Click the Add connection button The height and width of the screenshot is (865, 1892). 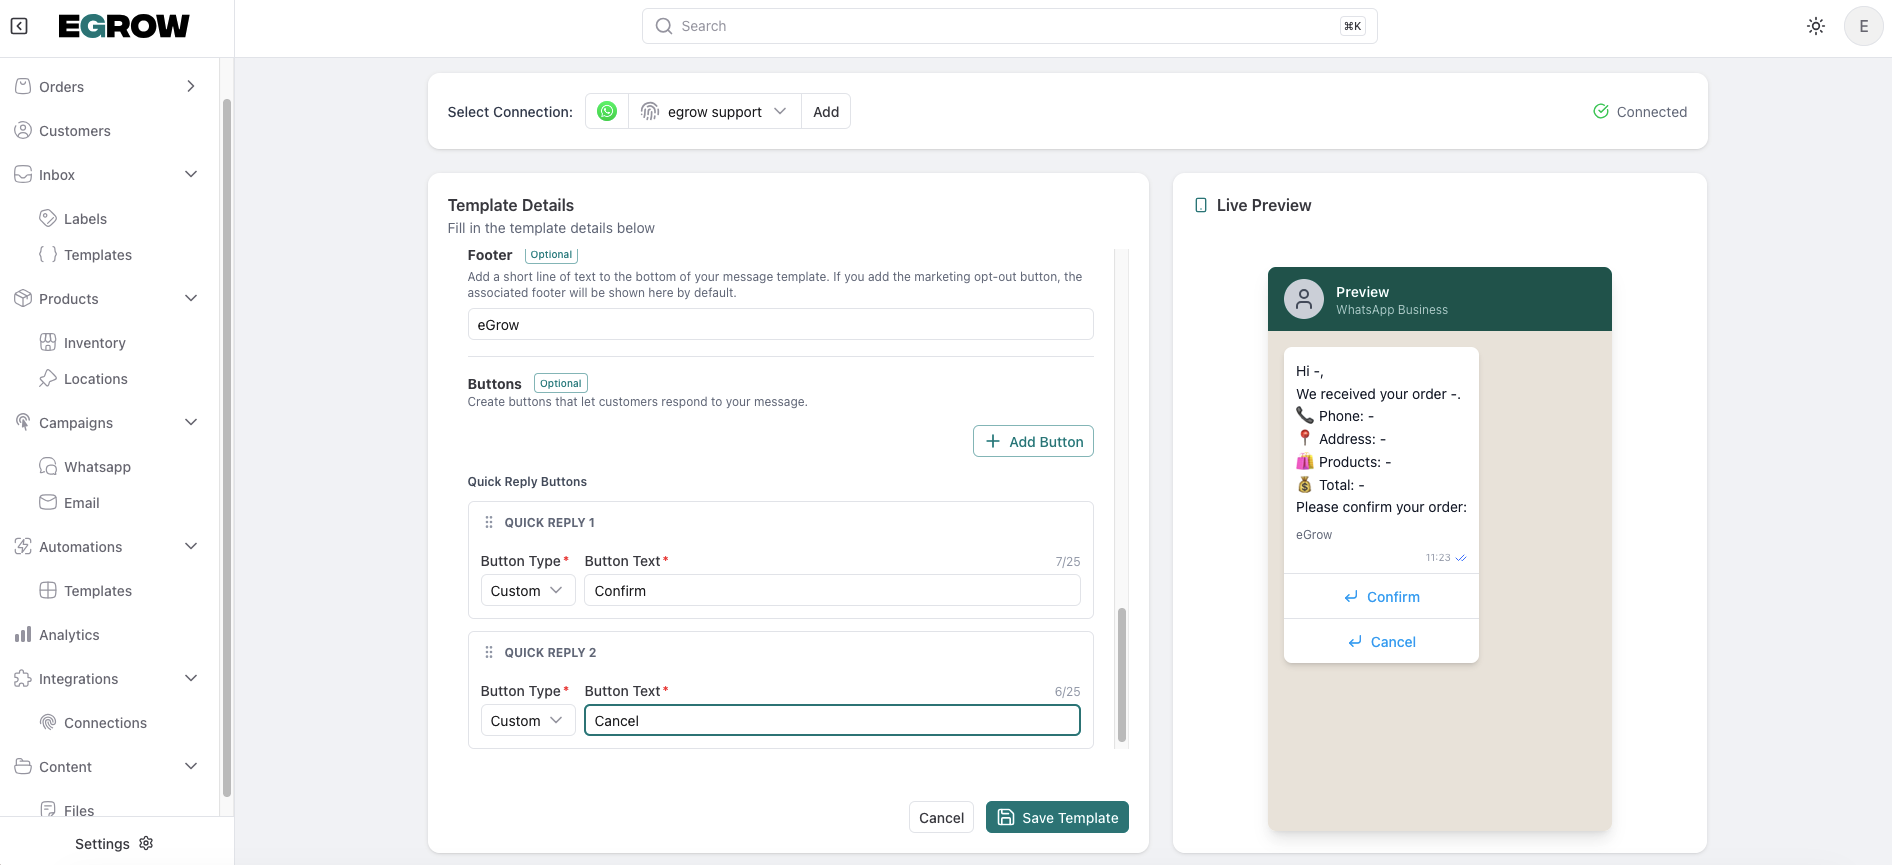(826, 111)
